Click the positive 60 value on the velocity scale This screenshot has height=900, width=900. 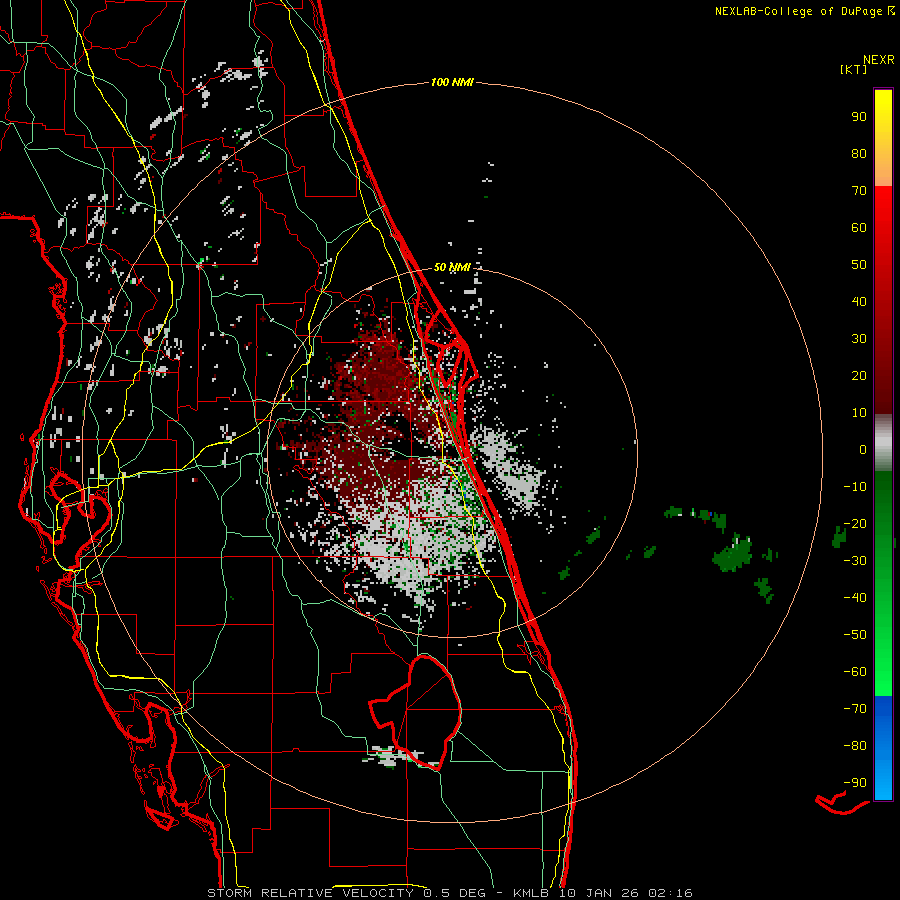859,228
